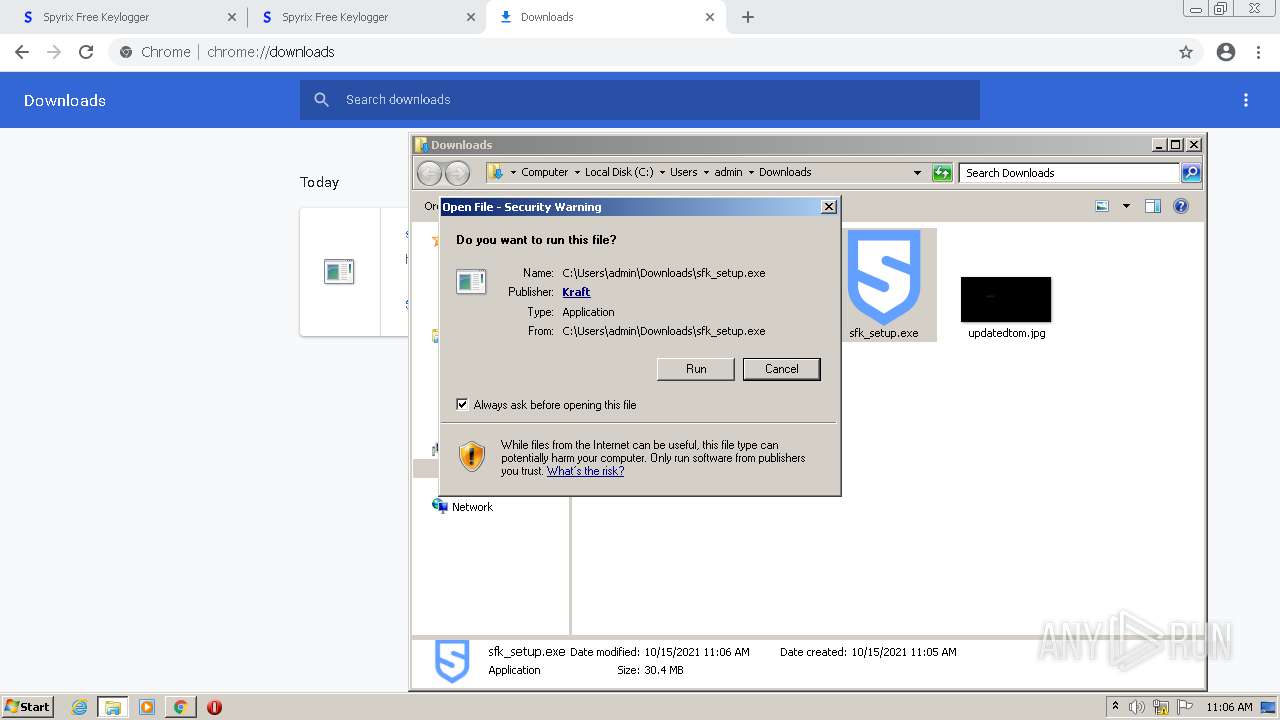Click the change view icon in Explorer
Image resolution: width=1280 pixels, height=720 pixels.
tap(1102, 206)
